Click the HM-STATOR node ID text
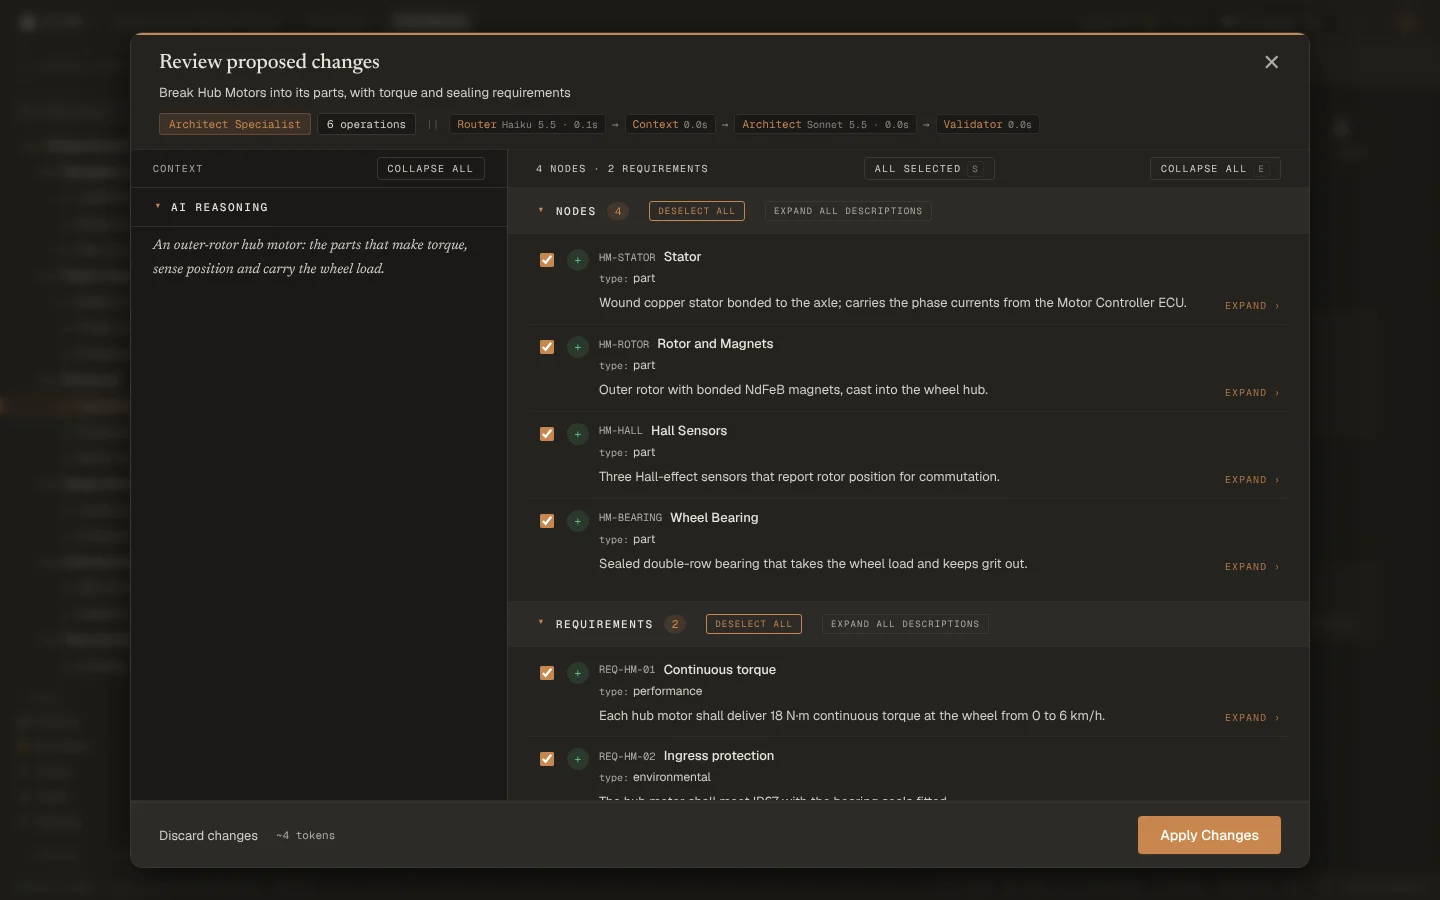Viewport: 1440px width, 900px height. pyautogui.click(x=627, y=258)
